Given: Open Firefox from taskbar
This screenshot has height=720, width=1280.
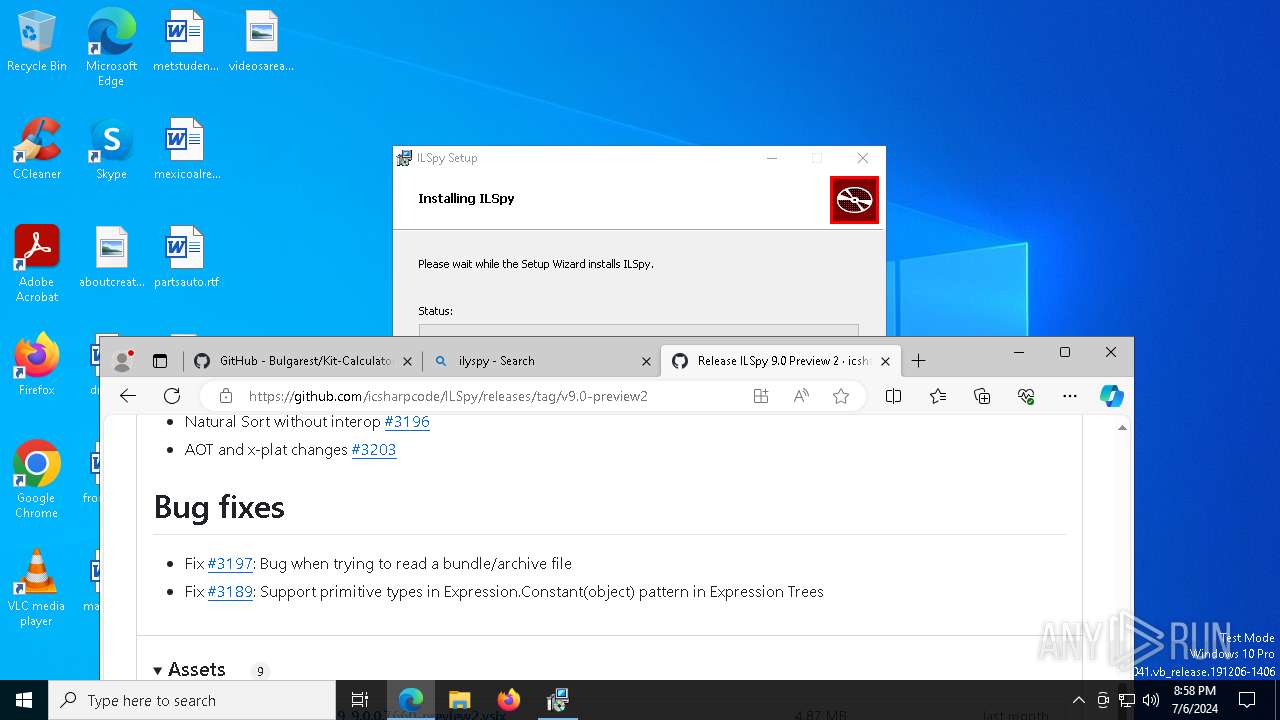Looking at the screenshot, I should tap(509, 700).
